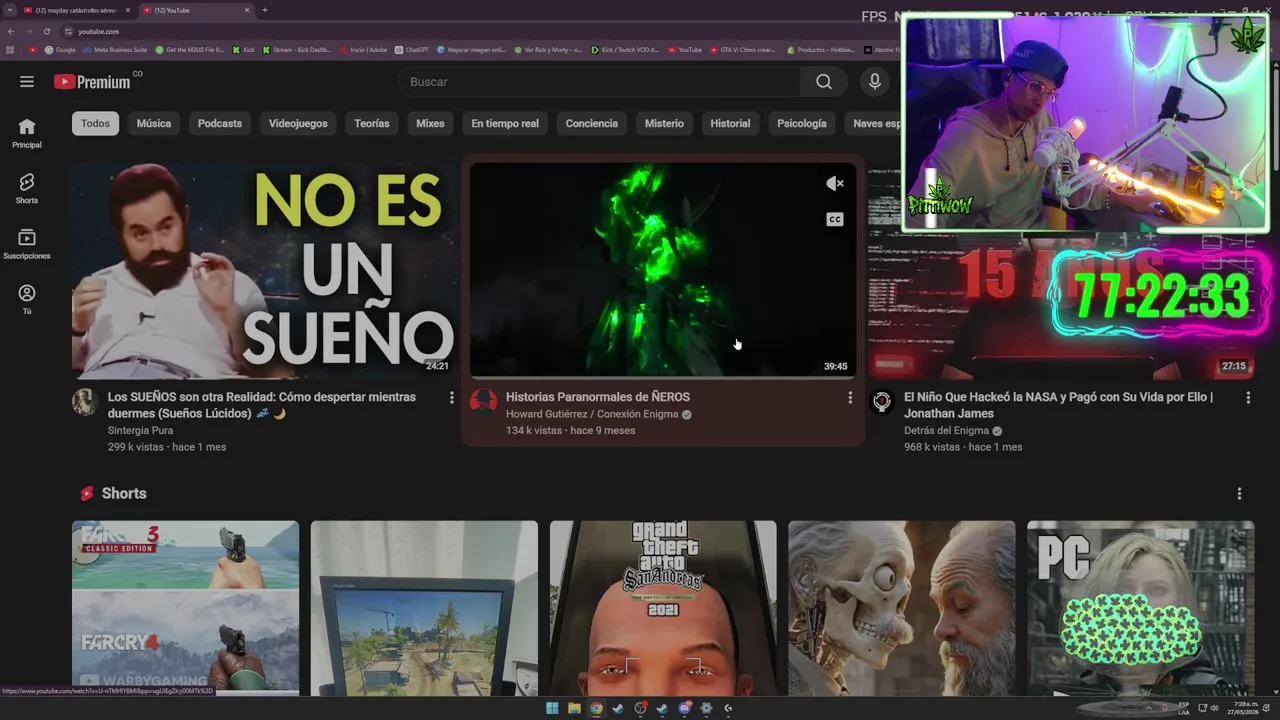Select the Podcasts filter chip
Screen dimensions: 1280x720
(220, 123)
